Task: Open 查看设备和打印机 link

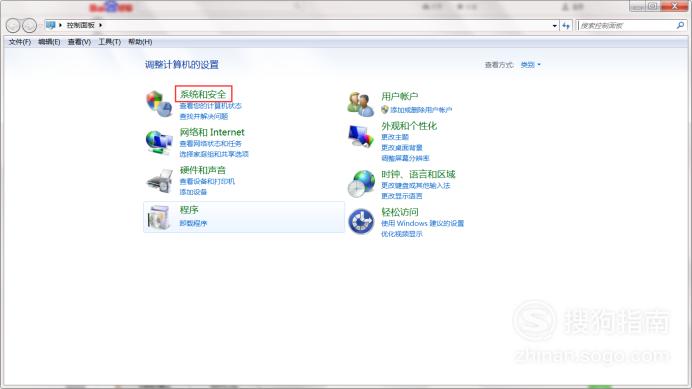Action: (207, 181)
